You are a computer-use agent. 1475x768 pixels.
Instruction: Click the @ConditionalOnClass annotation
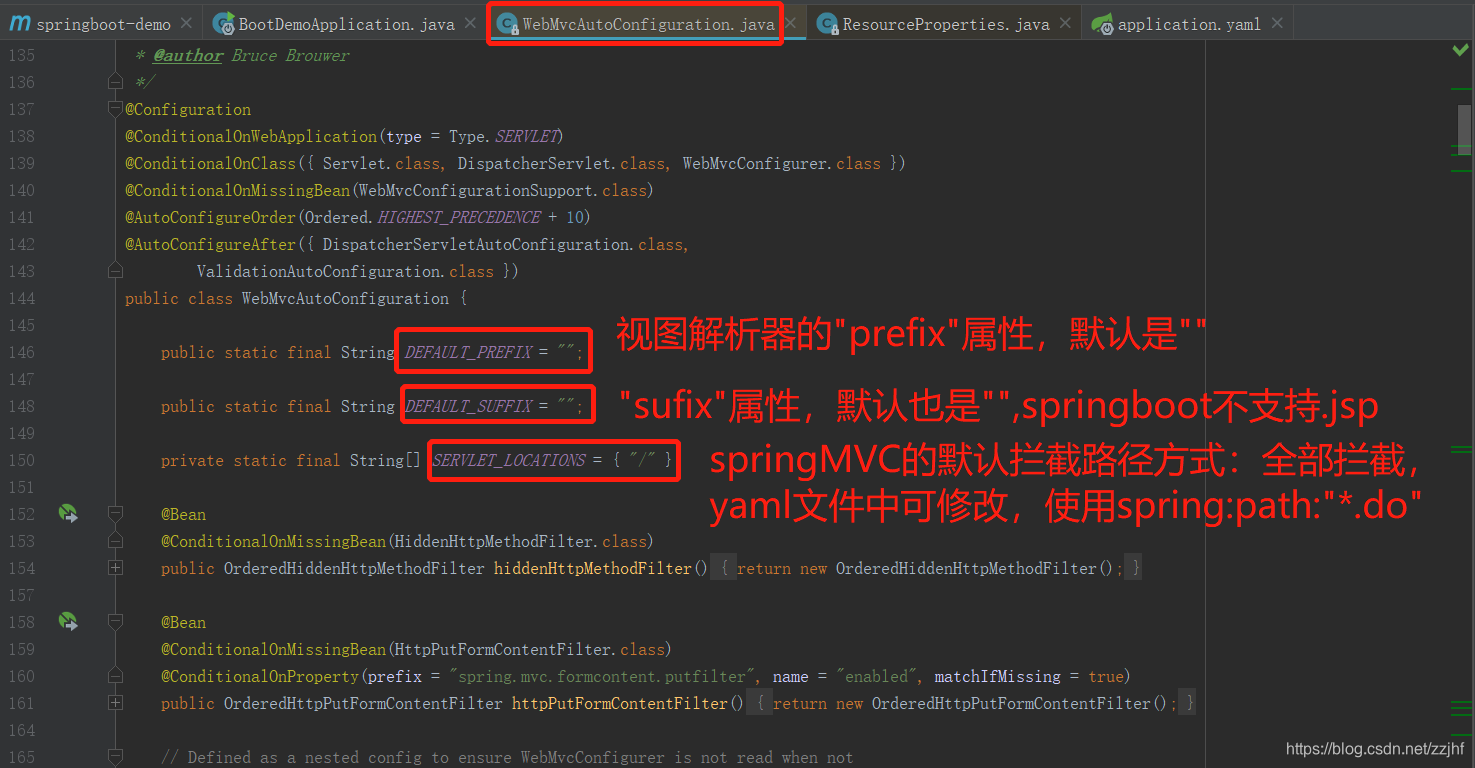211,163
